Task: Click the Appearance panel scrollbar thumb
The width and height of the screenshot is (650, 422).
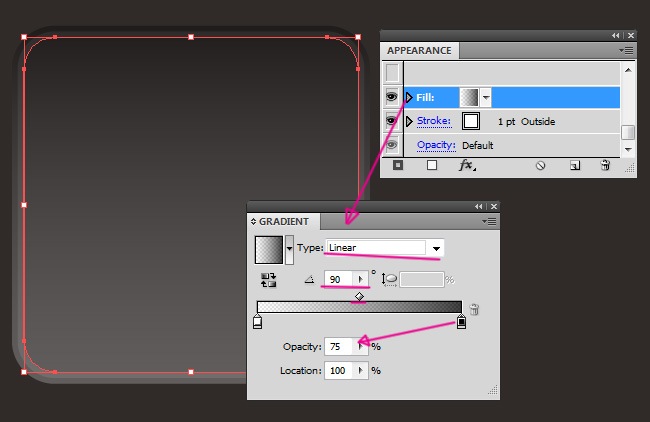Action: coord(628,133)
